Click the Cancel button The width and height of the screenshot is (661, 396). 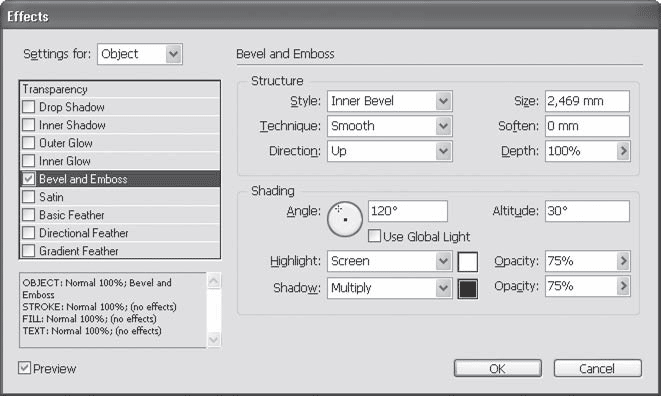[597, 369]
